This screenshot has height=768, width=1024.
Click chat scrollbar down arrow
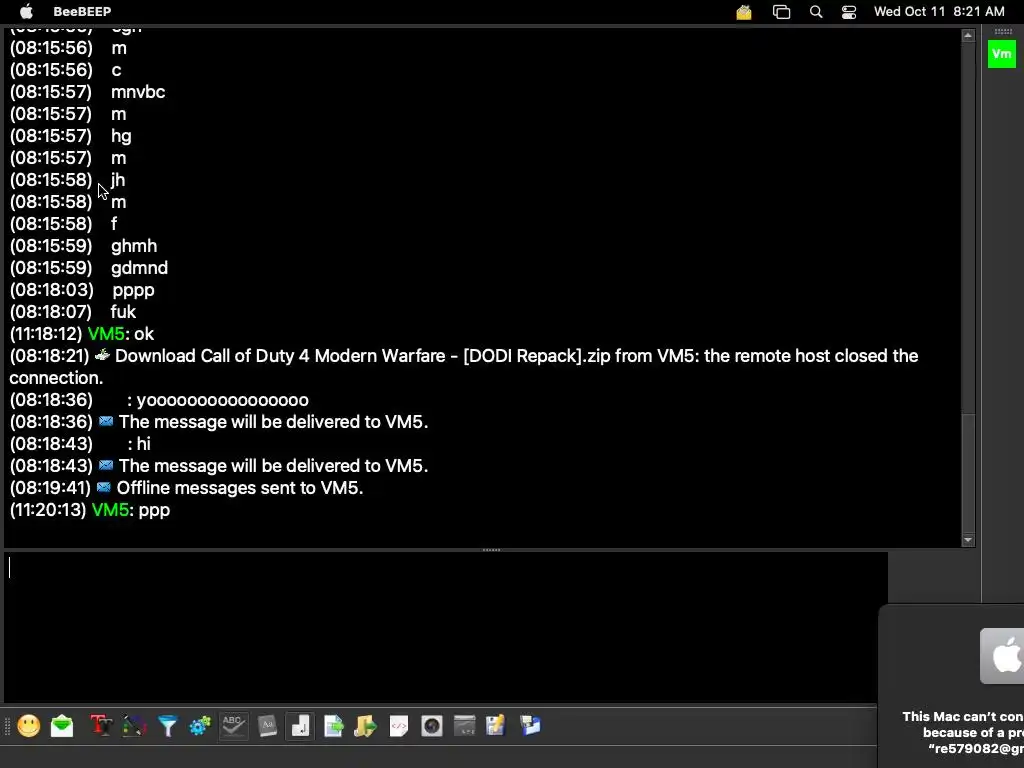click(x=968, y=540)
